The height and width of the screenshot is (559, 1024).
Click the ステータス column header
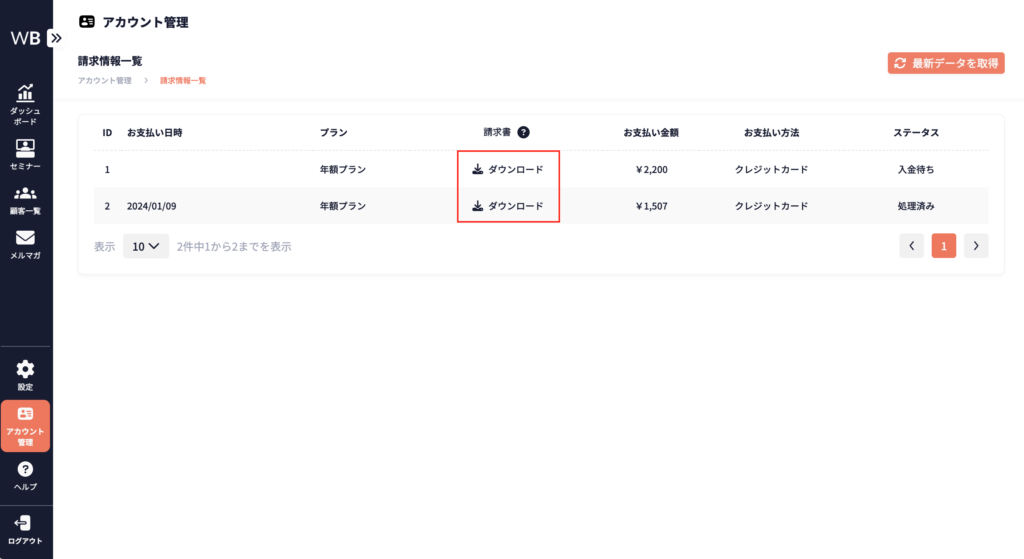(x=915, y=132)
